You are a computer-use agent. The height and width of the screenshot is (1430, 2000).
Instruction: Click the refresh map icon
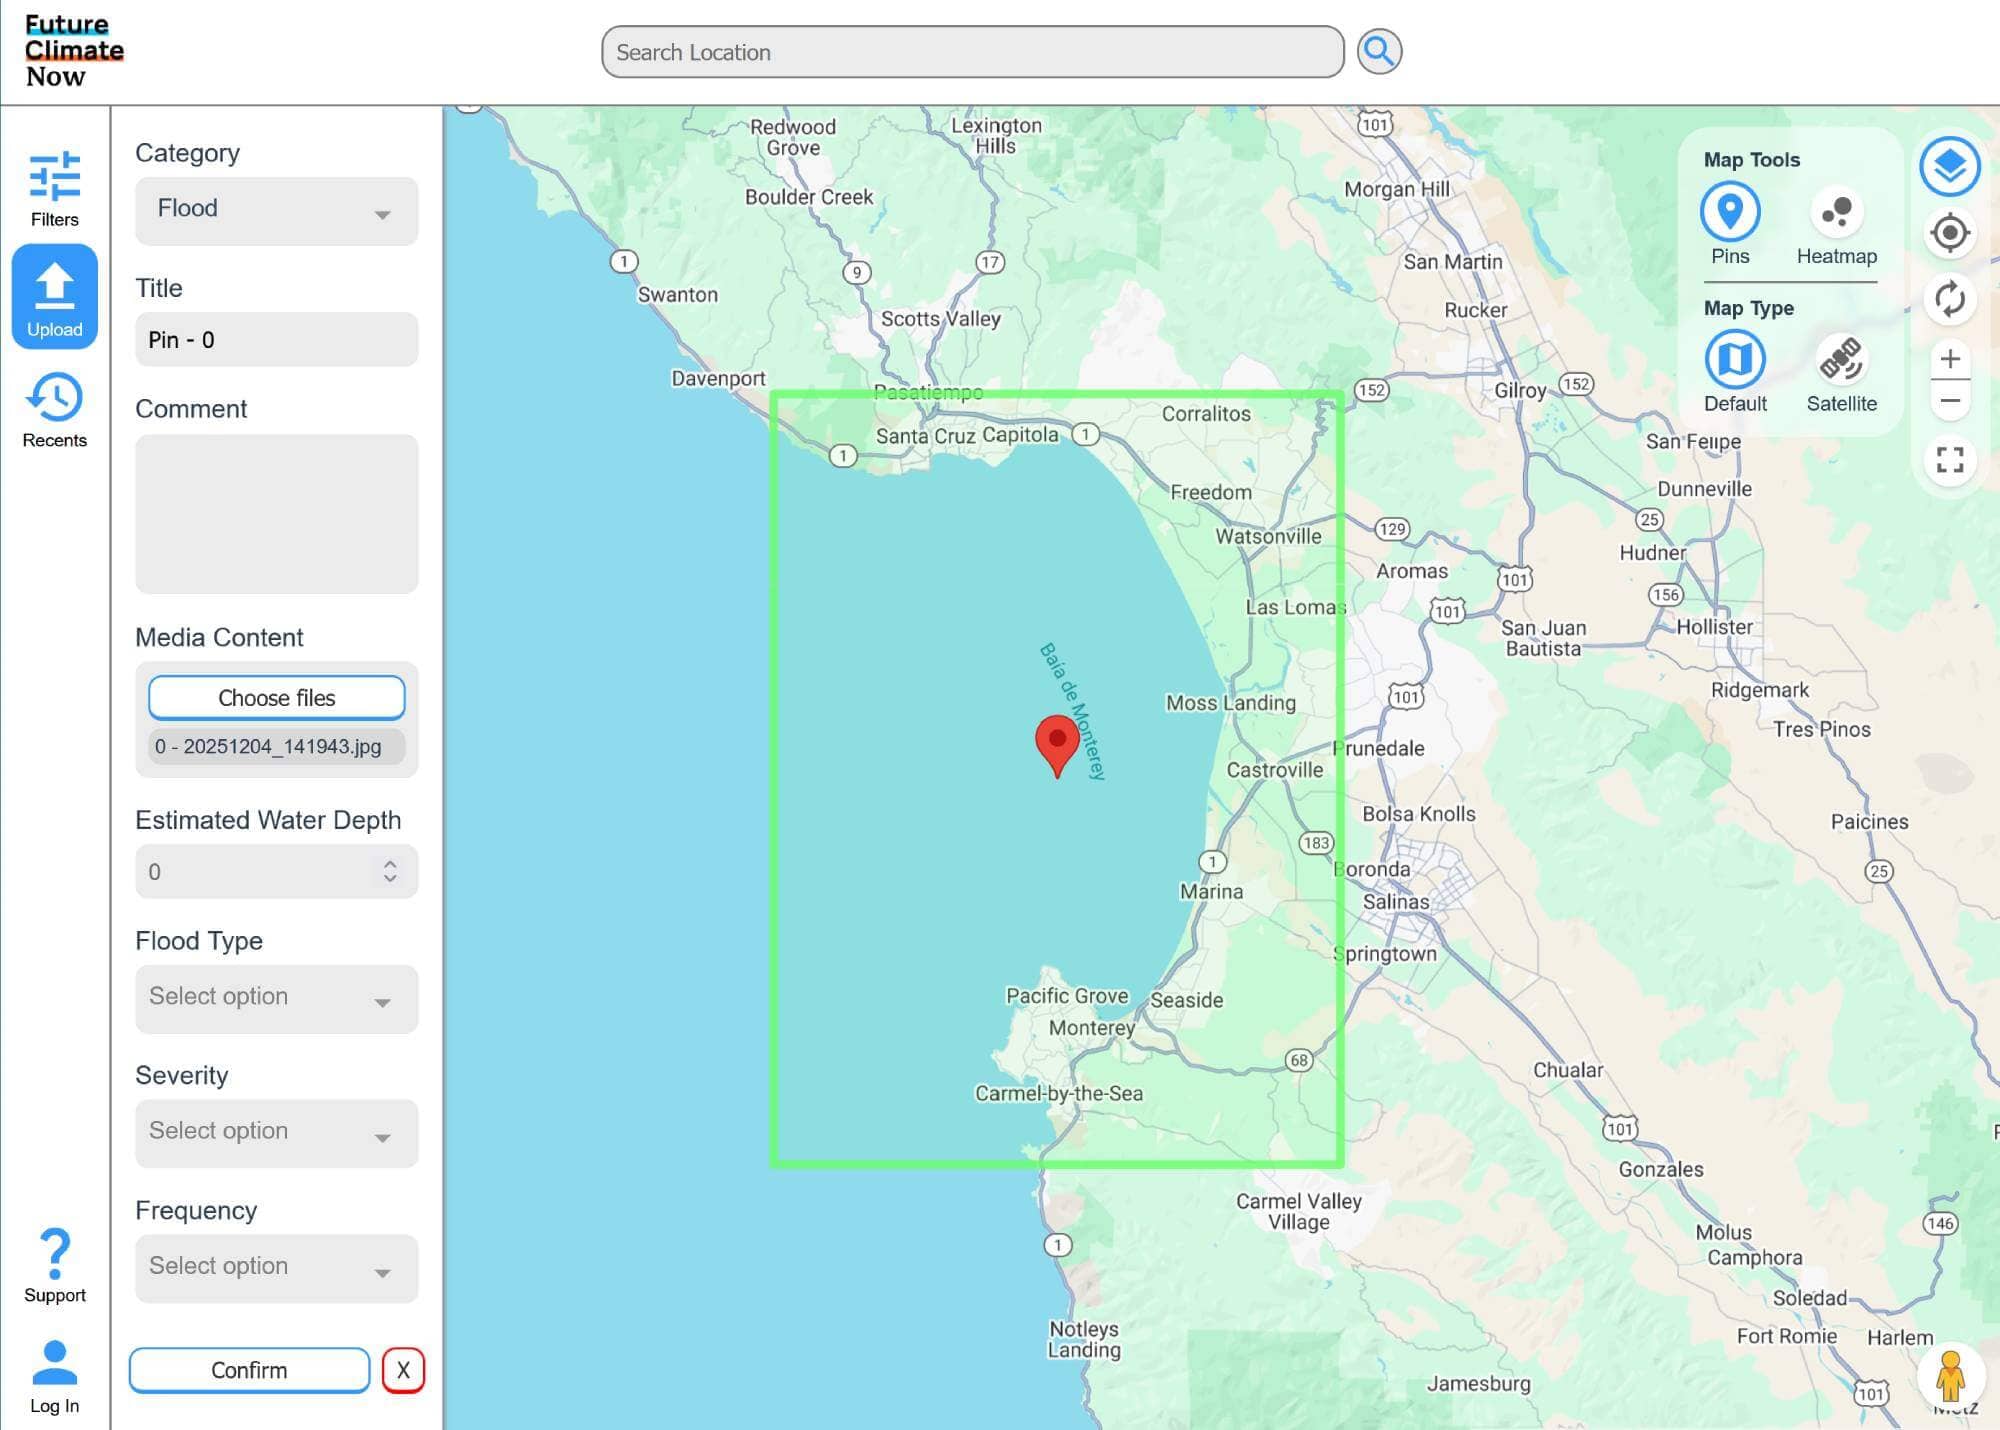1949,299
